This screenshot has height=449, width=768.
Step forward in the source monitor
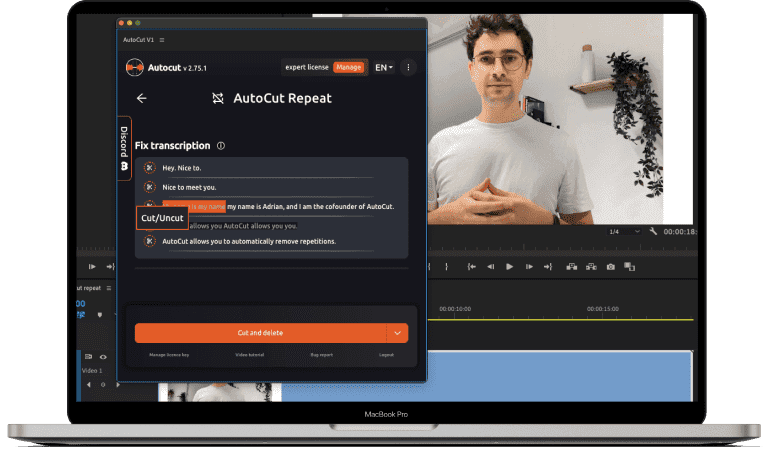(92, 267)
